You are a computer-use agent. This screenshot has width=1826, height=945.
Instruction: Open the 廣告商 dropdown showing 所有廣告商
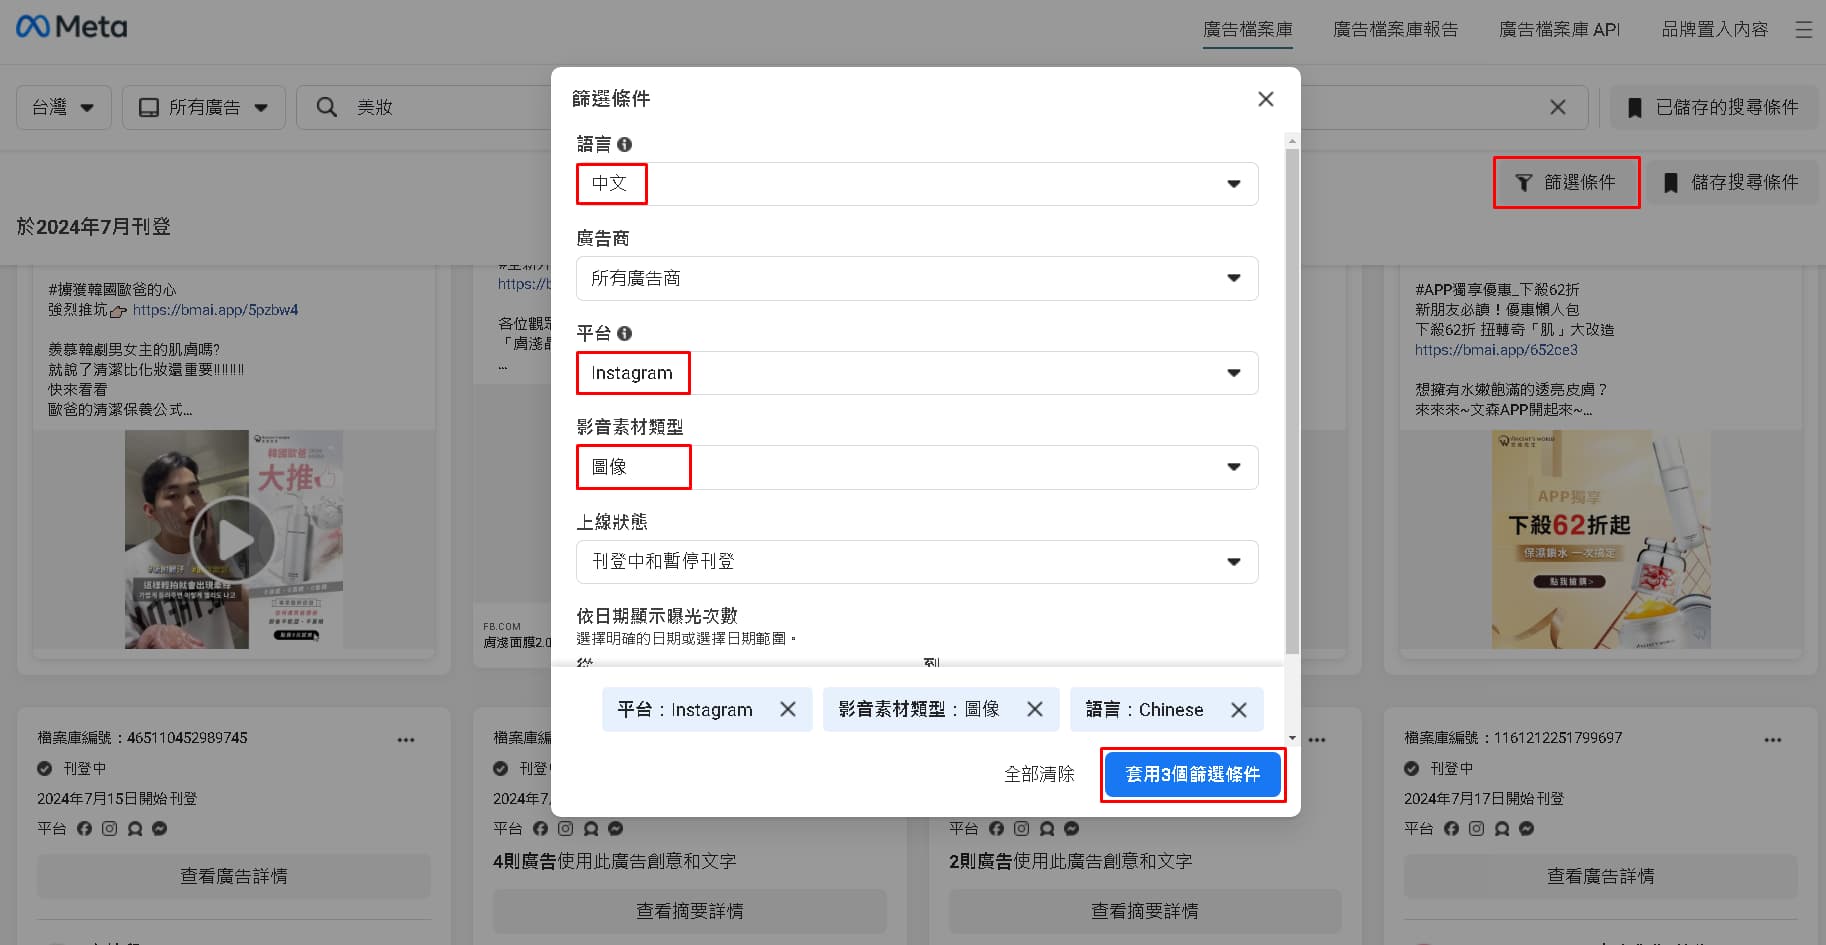pyautogui.click(x=917, y=278)
